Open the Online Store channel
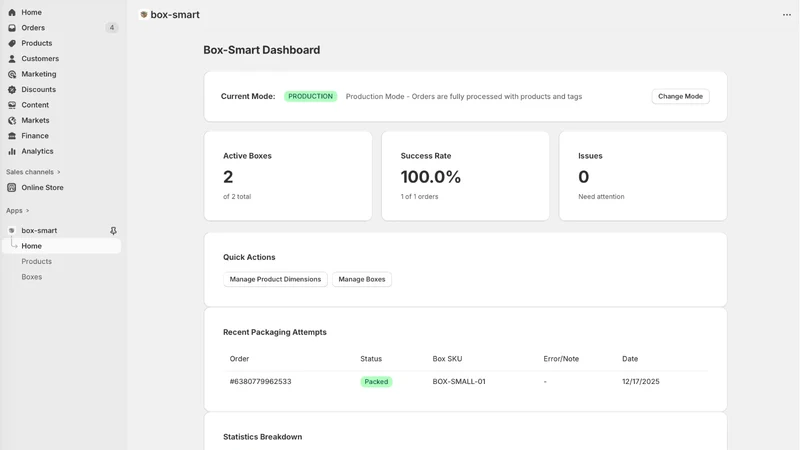The width and height of the screenshot is (800, 450). (42, 187)
